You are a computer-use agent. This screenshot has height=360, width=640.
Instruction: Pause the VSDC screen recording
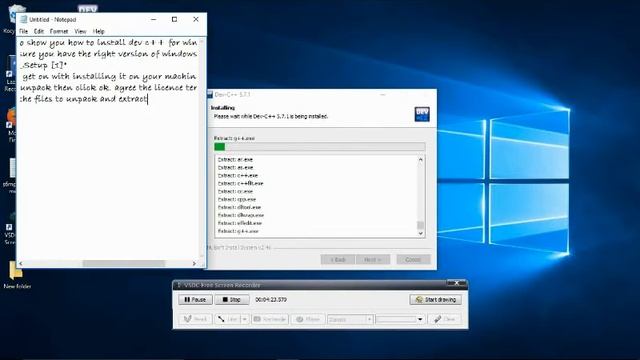click(195, 300)
